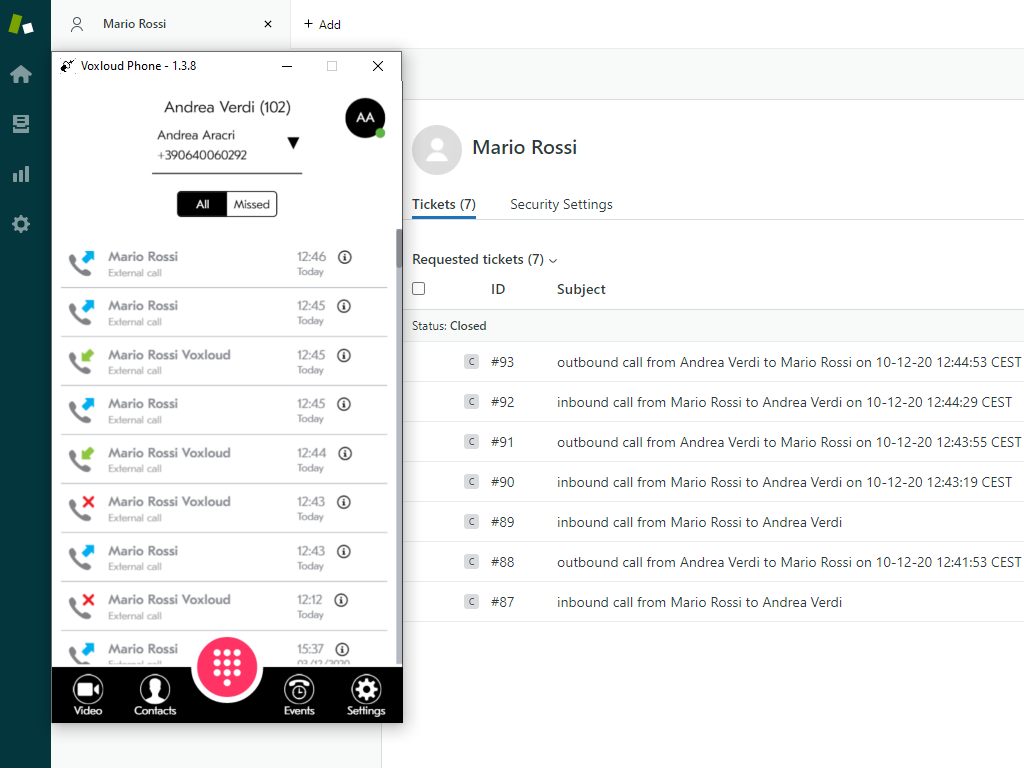
Task: Open the Admin gear icon in sidebar
Action: [21, 224]
